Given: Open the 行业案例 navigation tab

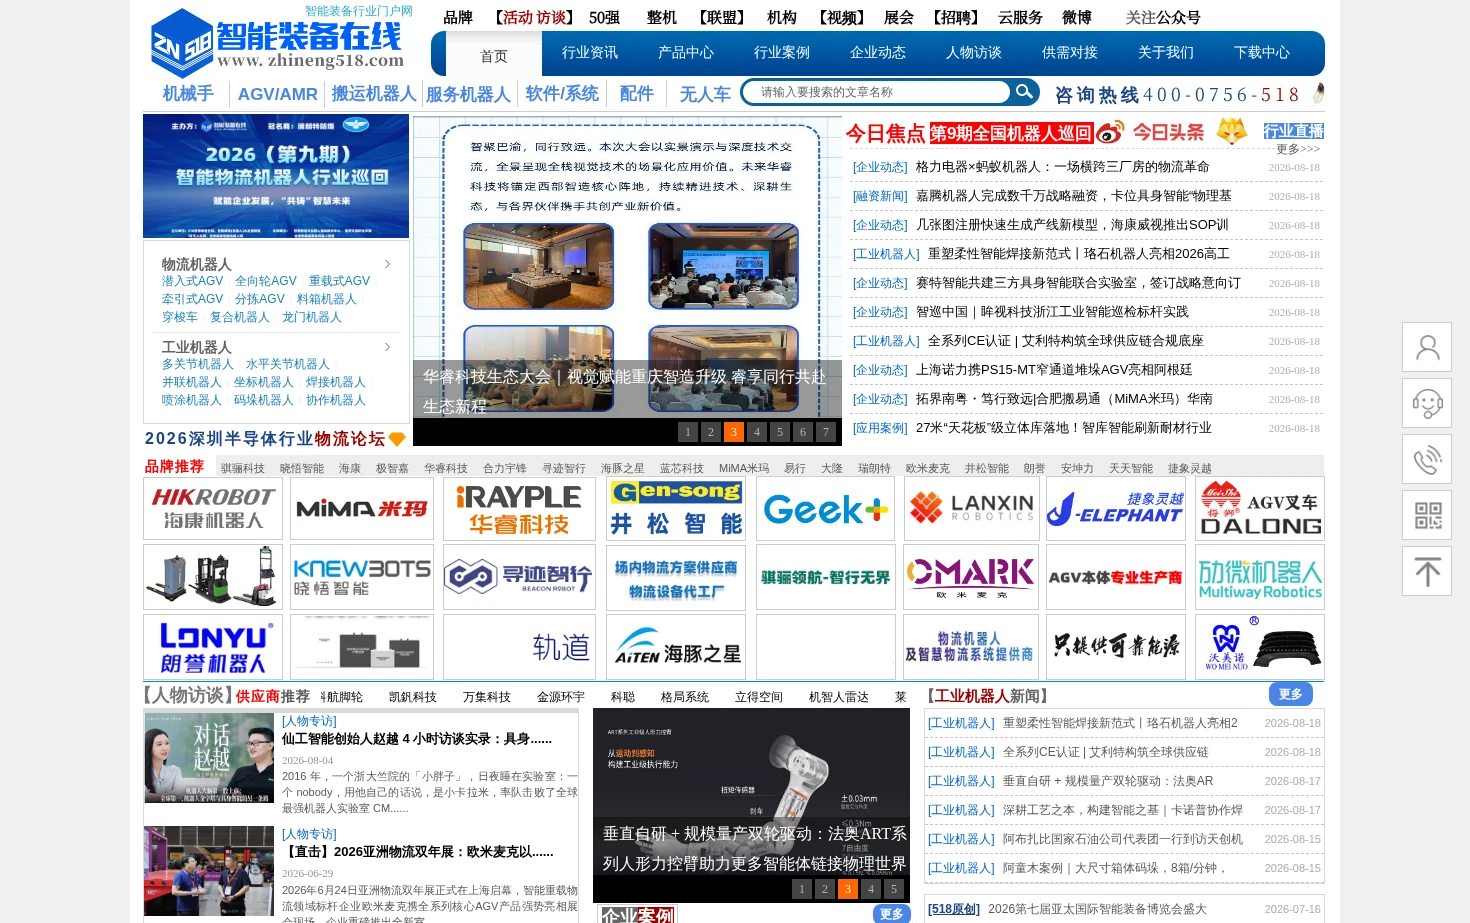Looking at the screenshot, I should point(782,53).
